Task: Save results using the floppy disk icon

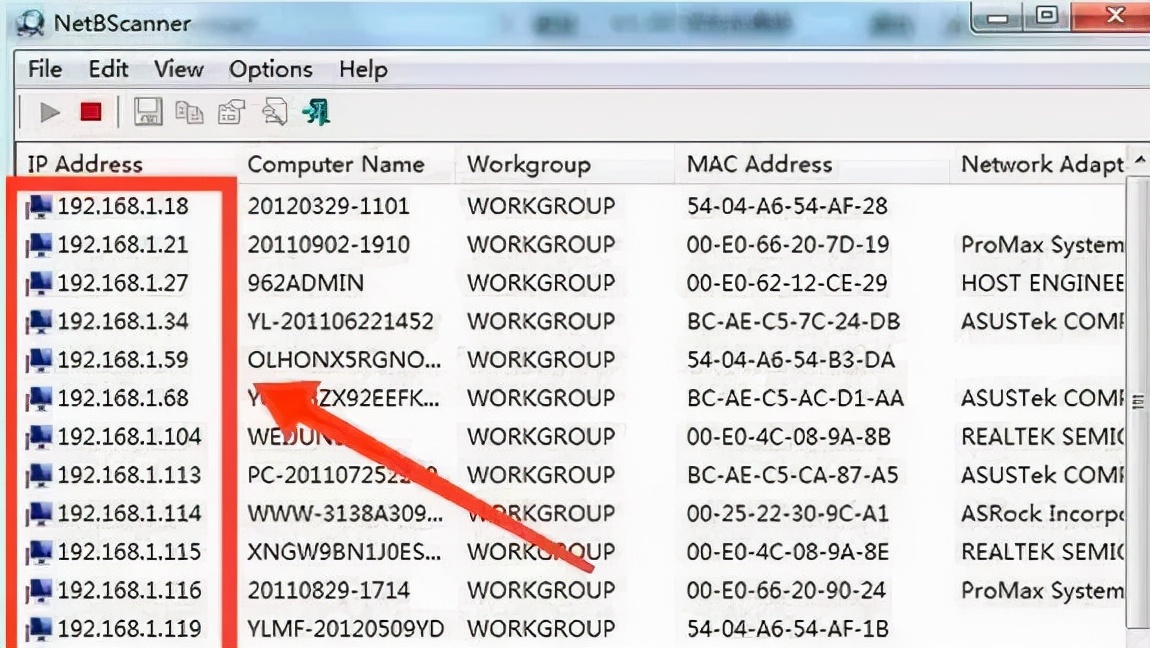Action: pyautogui.click(x=147, y=111)
